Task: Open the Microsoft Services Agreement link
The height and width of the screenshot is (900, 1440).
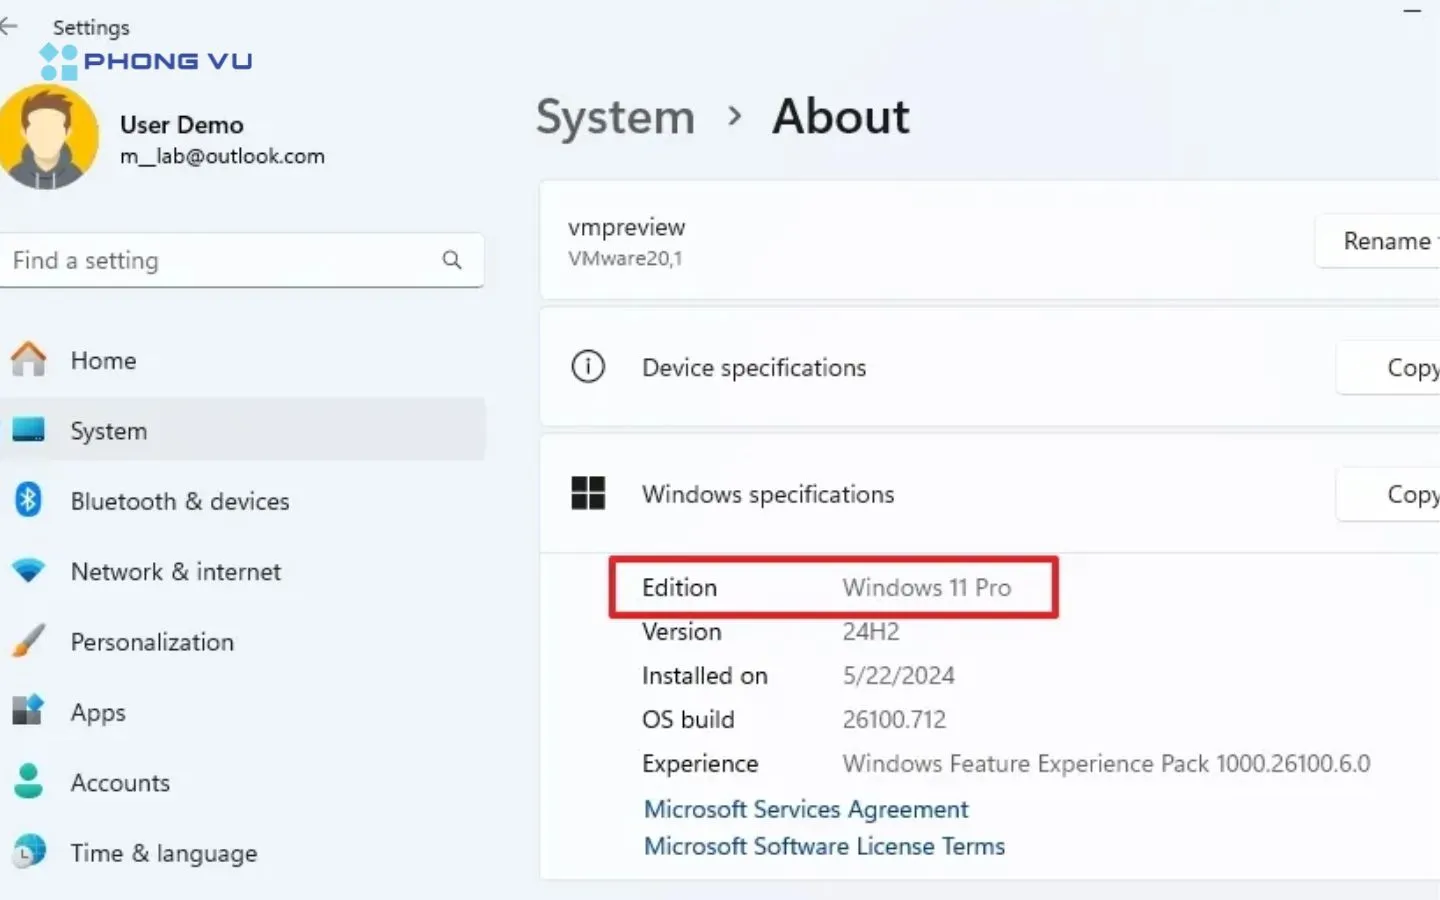Action: (805, 809)
